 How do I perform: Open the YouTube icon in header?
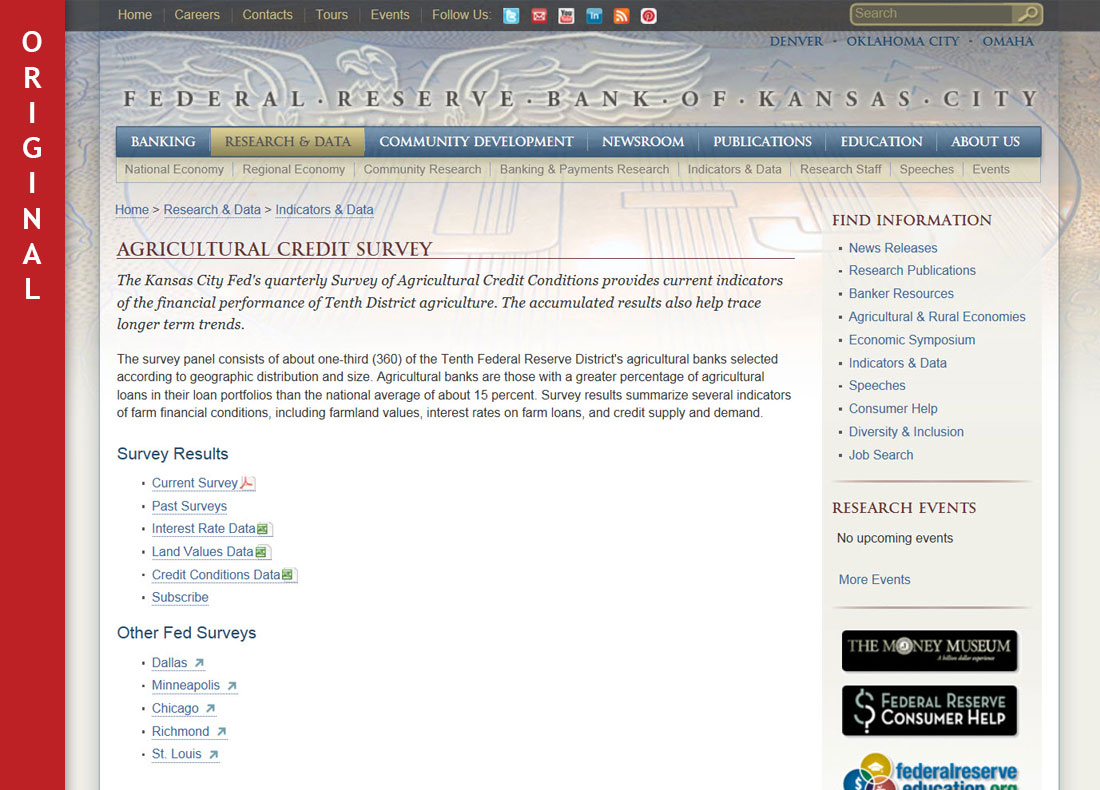coord(566,15)
